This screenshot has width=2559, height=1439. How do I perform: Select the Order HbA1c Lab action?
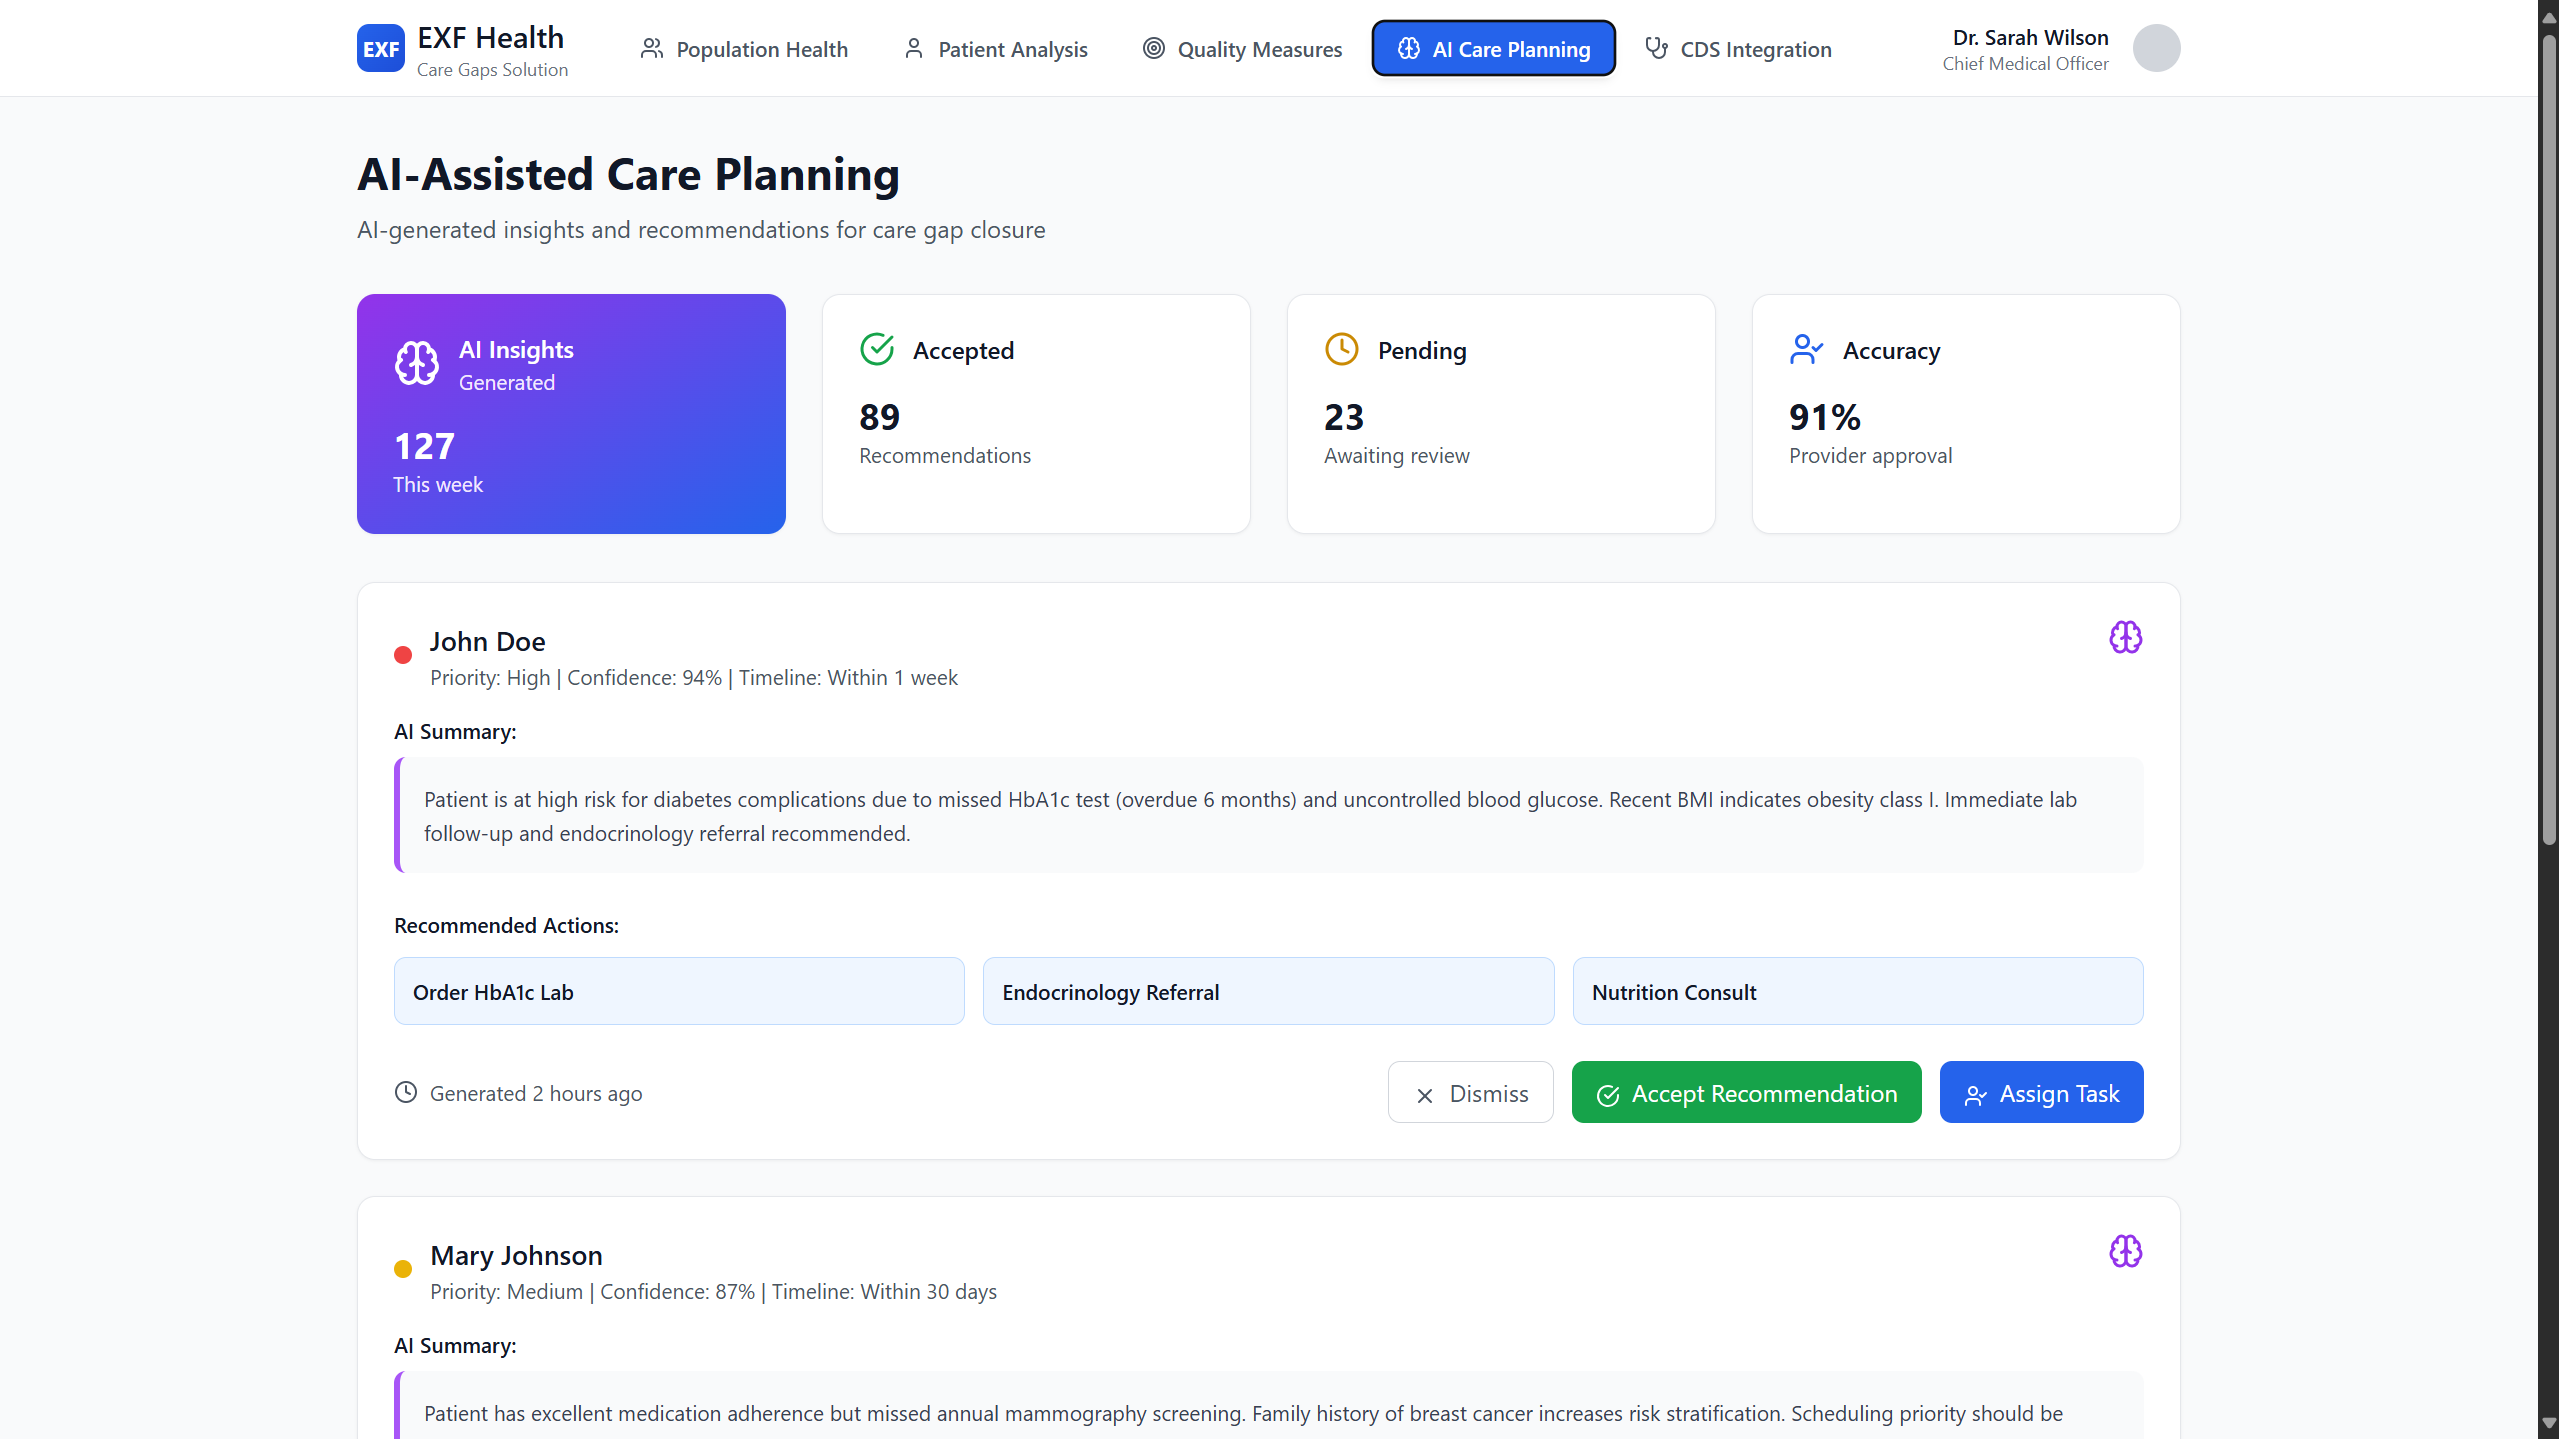coord(679,992)
